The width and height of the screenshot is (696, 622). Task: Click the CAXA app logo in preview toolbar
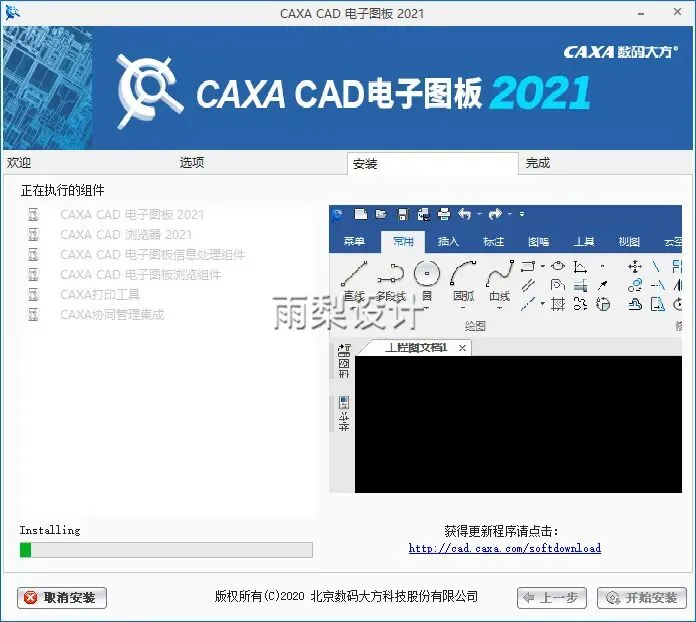(x=338, y=215)
